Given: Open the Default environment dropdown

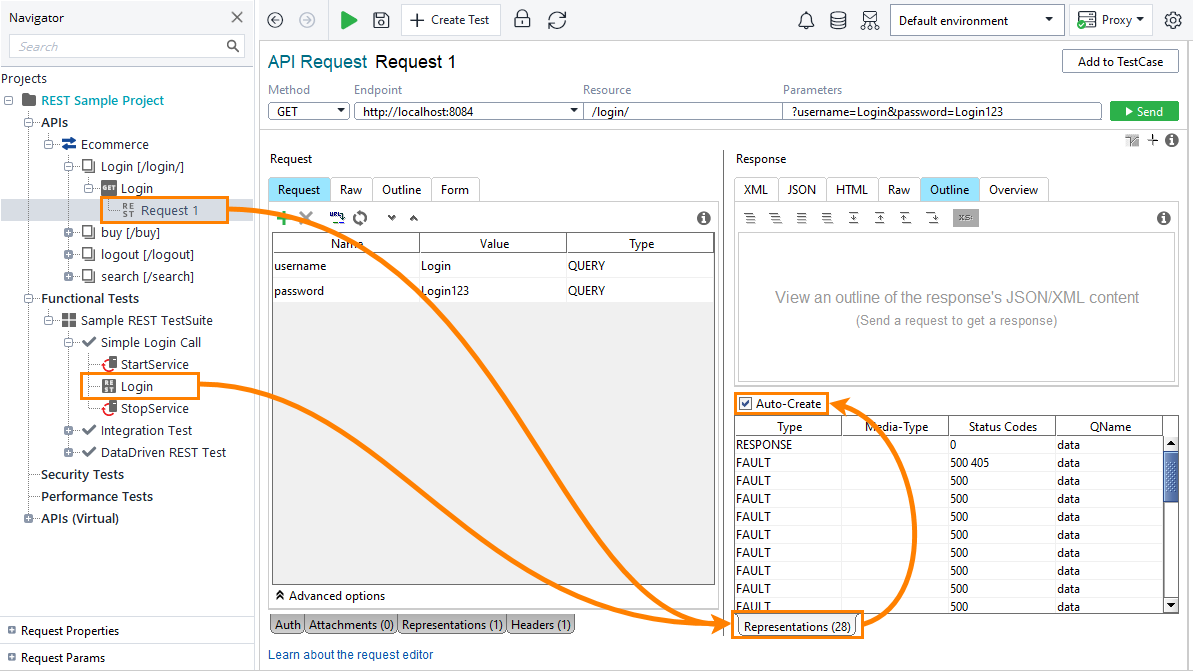Looking at the screenshot, I should 1047,20.
